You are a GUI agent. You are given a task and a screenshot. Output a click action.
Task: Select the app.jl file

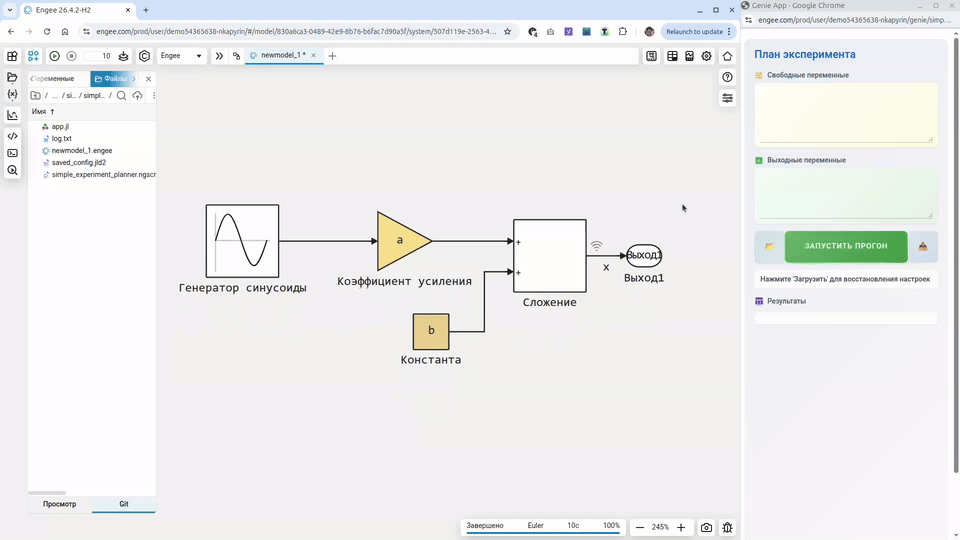pos(60,127)
